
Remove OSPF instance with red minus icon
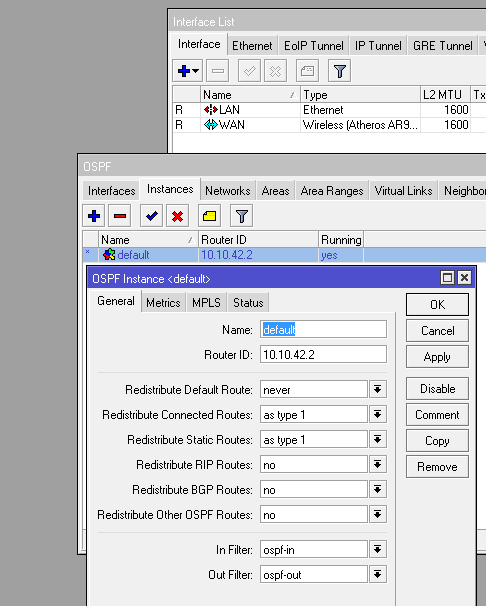coord(120,216)
